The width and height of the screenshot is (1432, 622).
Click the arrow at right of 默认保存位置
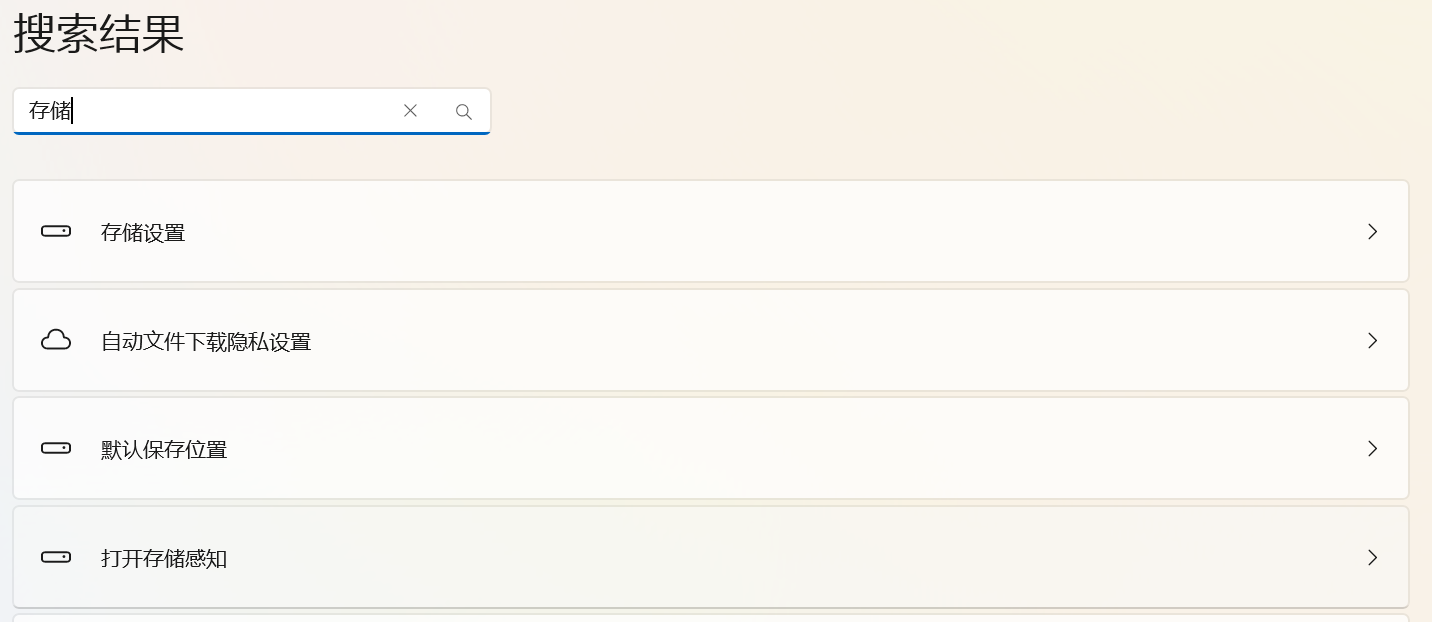1372,449
